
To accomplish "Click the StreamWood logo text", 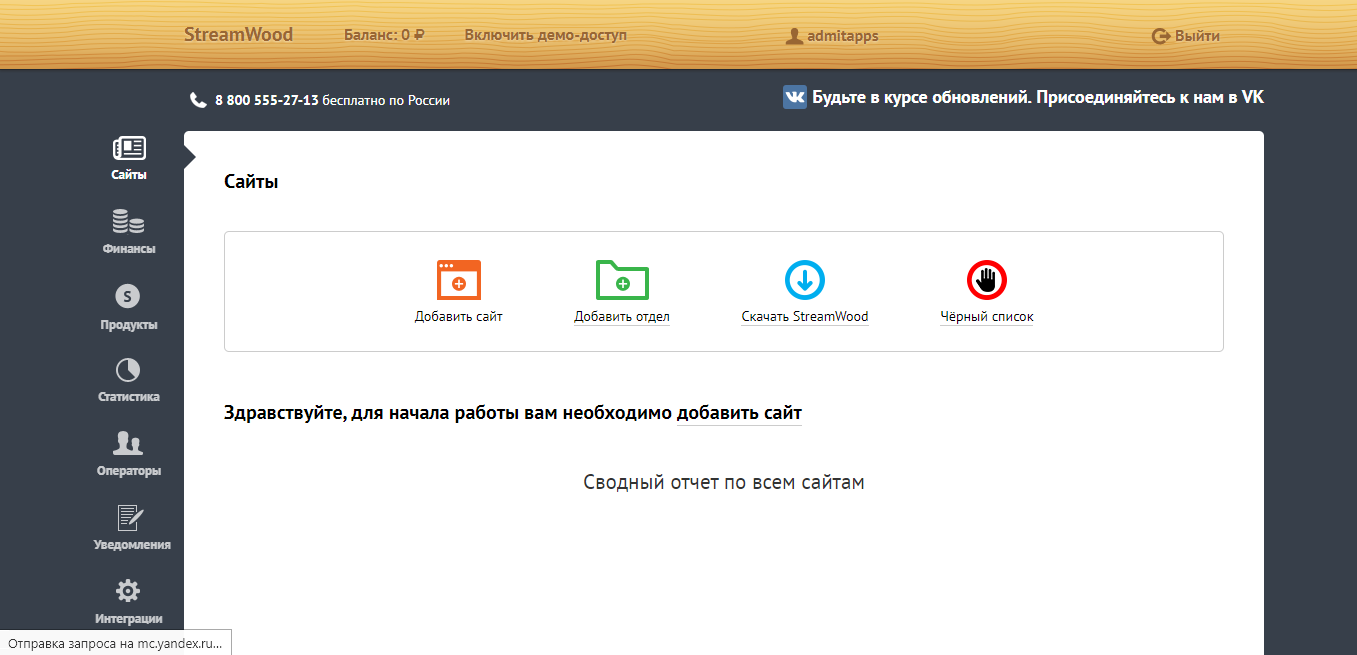I will coord(238,35).
